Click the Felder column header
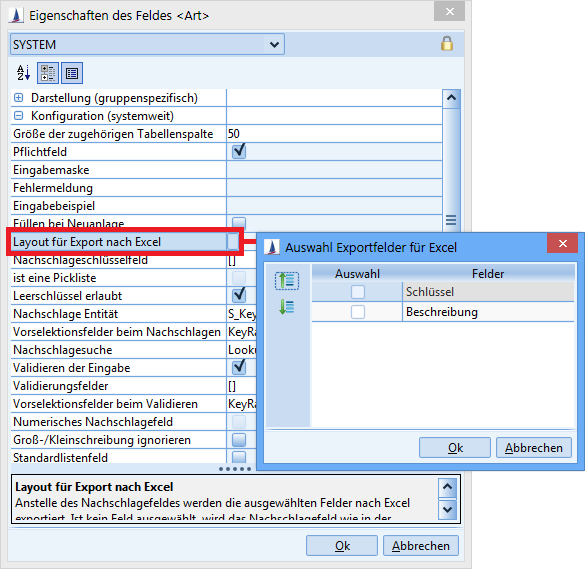585x569 pixels. [488, 273]
